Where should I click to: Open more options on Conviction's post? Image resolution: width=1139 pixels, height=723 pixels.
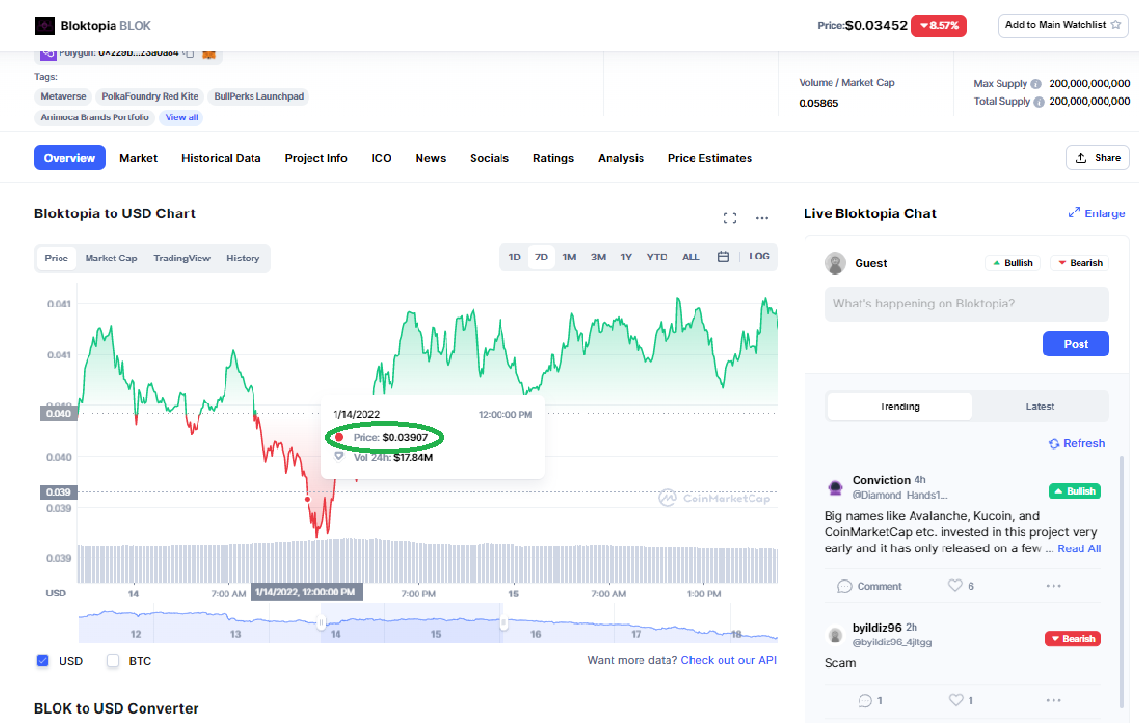(x=1053, y=586)
